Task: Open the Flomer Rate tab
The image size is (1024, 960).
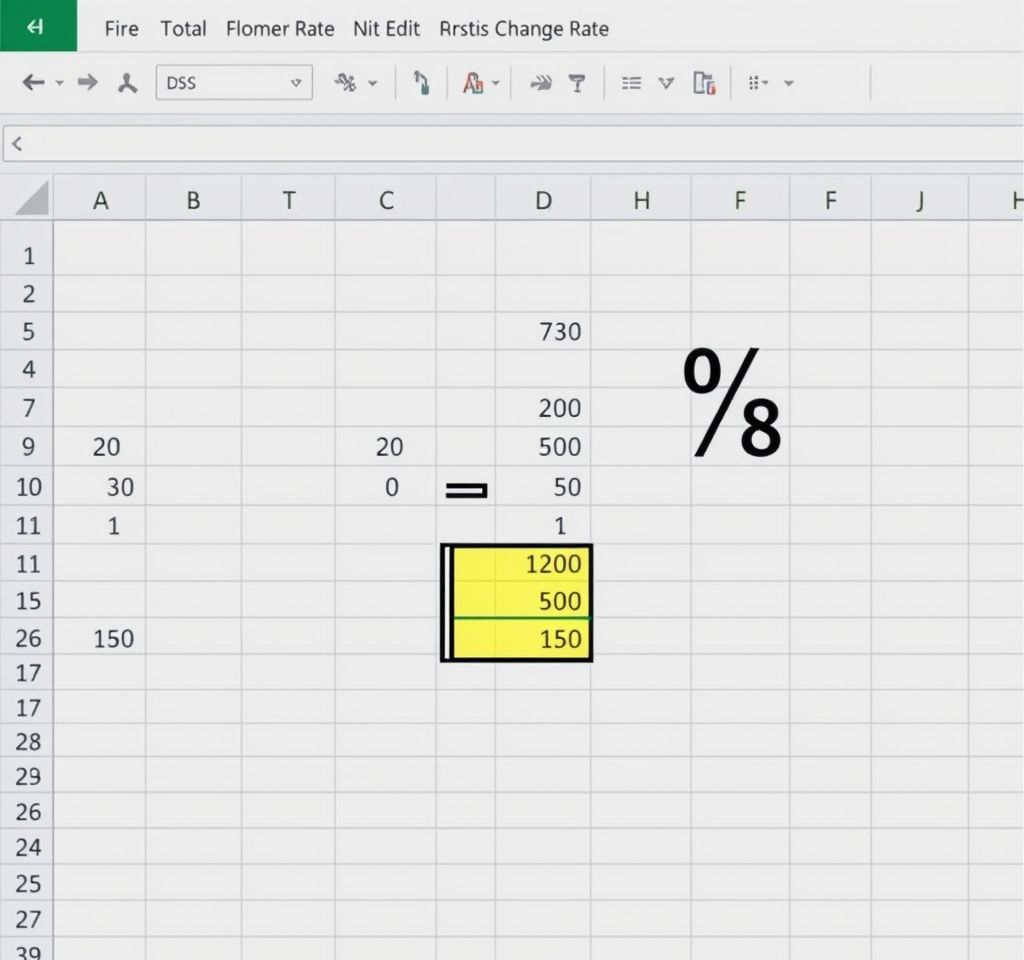Action: pyautogui.click(x=280, y=29)
